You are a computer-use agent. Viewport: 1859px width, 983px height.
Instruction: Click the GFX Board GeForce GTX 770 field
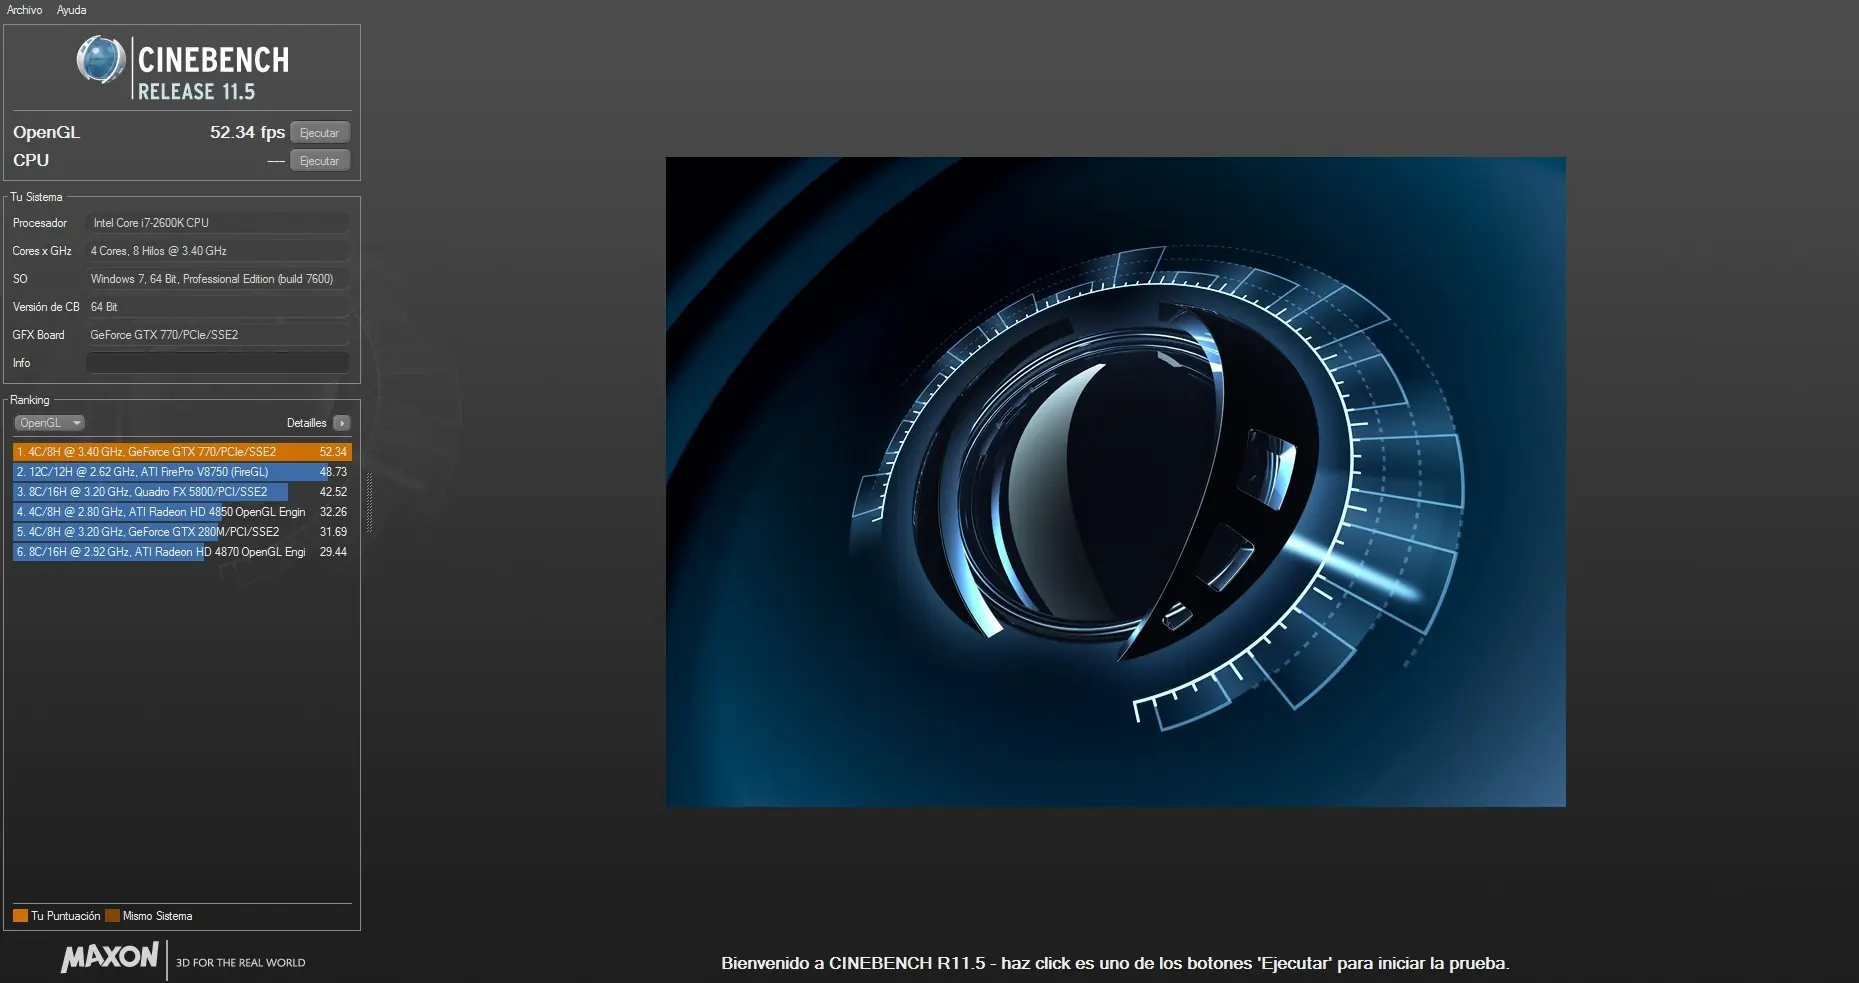click(218, 335)
